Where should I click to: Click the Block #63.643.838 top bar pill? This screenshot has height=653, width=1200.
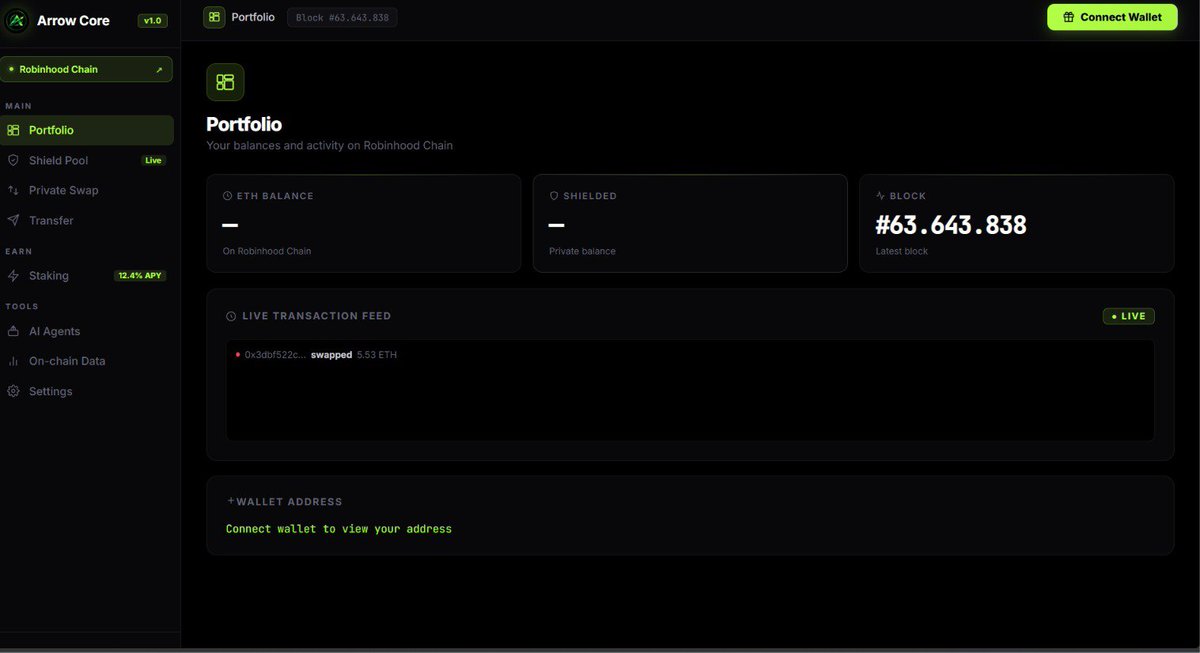click(342, 17)
